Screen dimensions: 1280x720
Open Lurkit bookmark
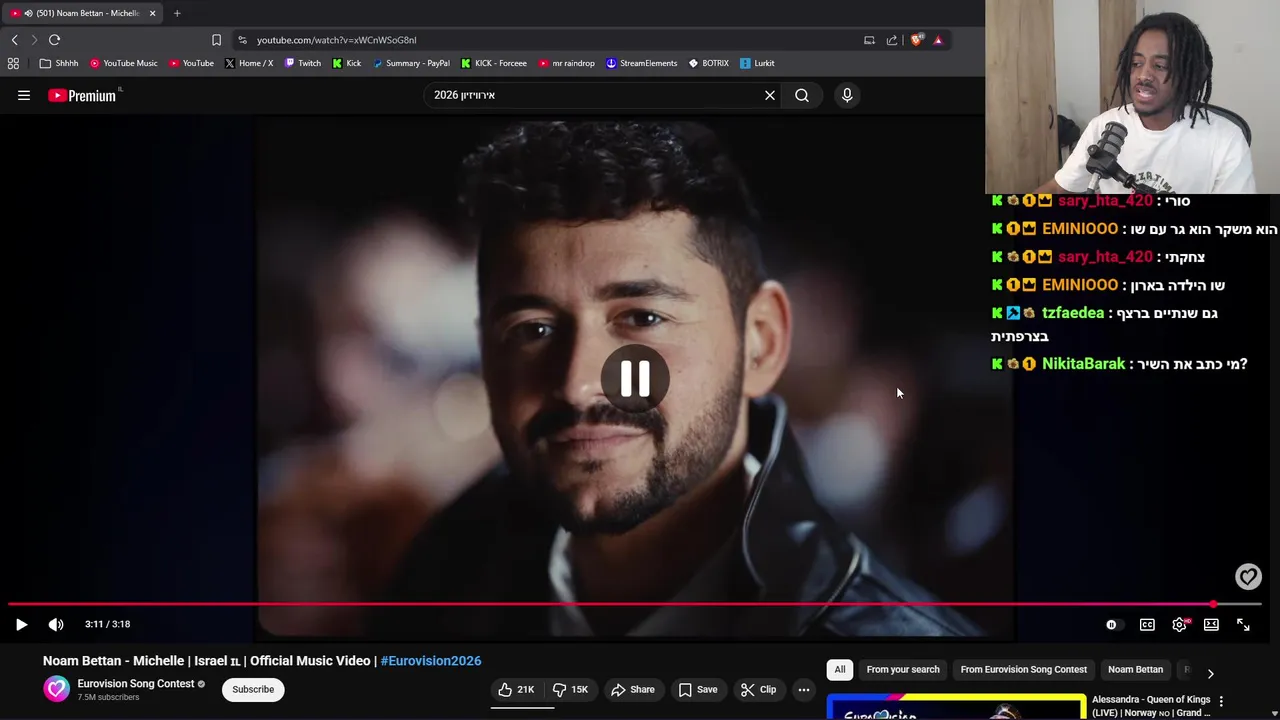point(757,63)
